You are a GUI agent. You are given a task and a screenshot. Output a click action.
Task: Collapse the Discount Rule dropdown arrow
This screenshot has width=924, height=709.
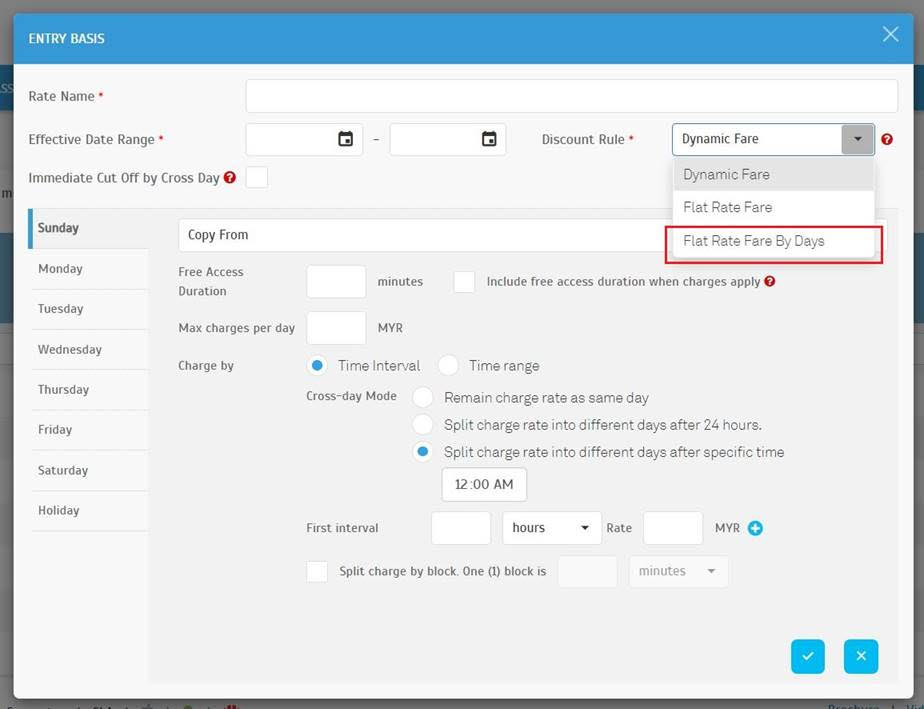pos(857,140)
